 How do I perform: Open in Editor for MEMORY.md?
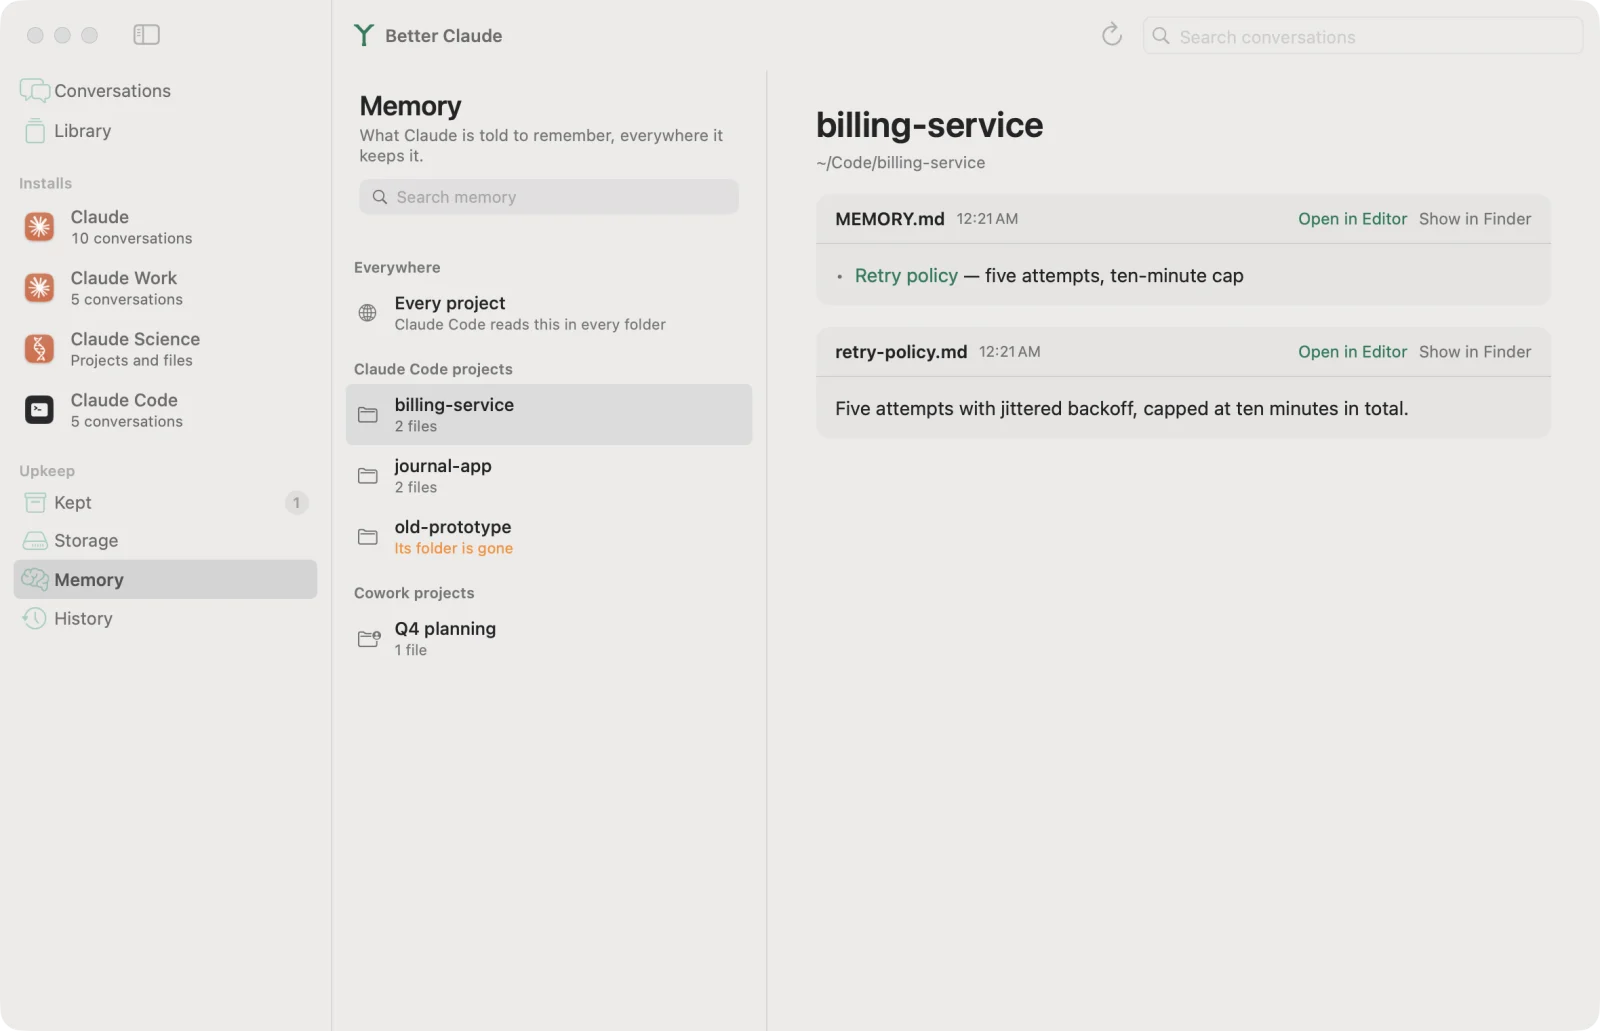click(1352, 219)
